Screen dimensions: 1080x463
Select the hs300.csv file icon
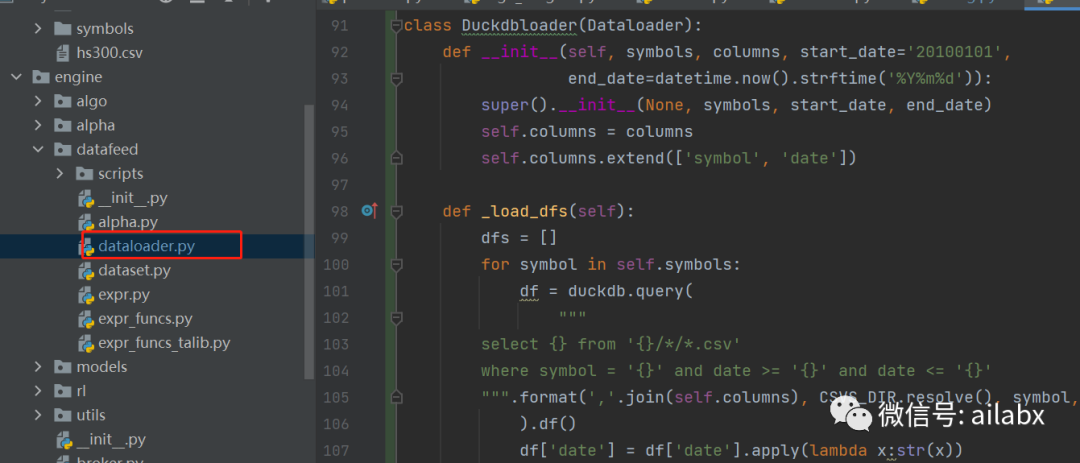pos(63,53)
